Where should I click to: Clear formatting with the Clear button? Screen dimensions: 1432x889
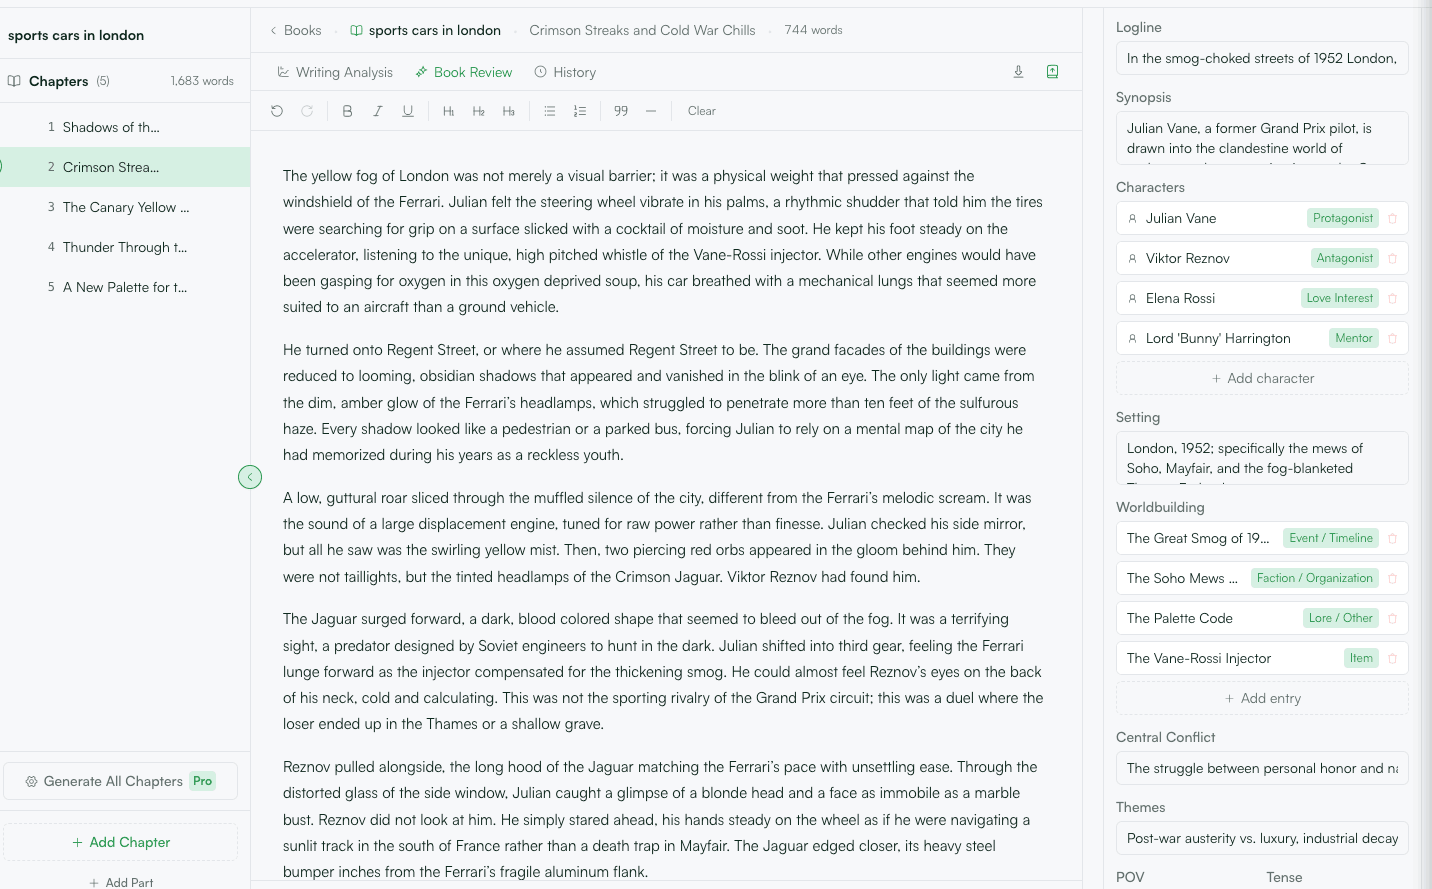click(702, 111)
